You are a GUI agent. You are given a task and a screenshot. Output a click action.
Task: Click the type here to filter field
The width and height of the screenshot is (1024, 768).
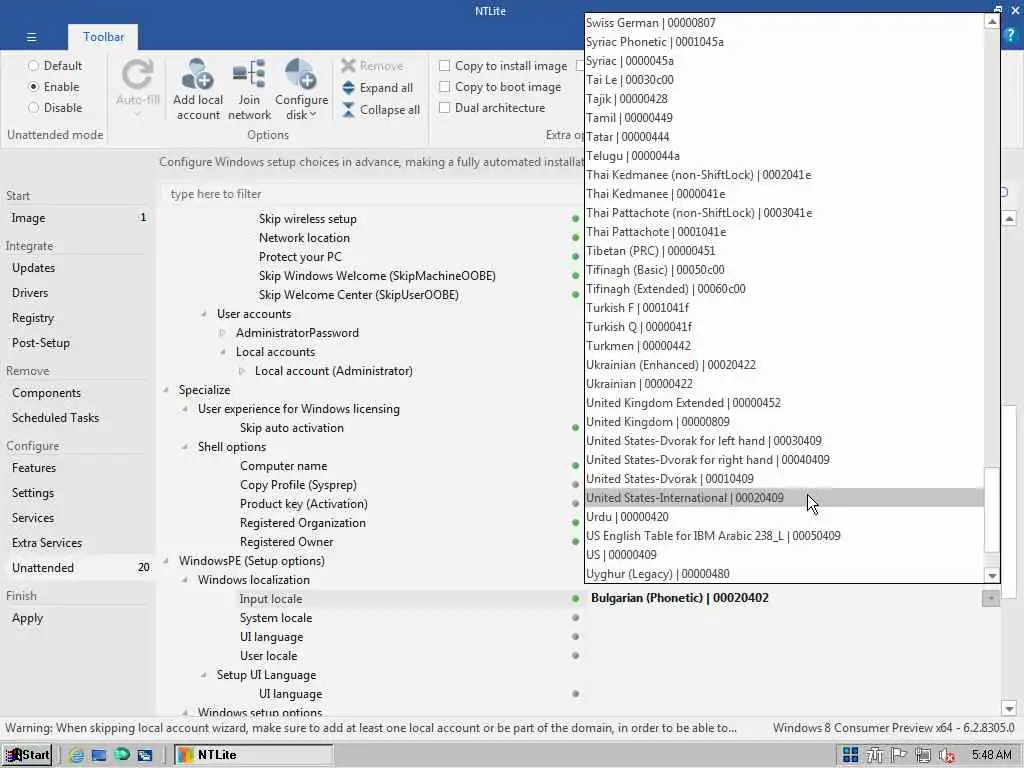tap(371, 194)
